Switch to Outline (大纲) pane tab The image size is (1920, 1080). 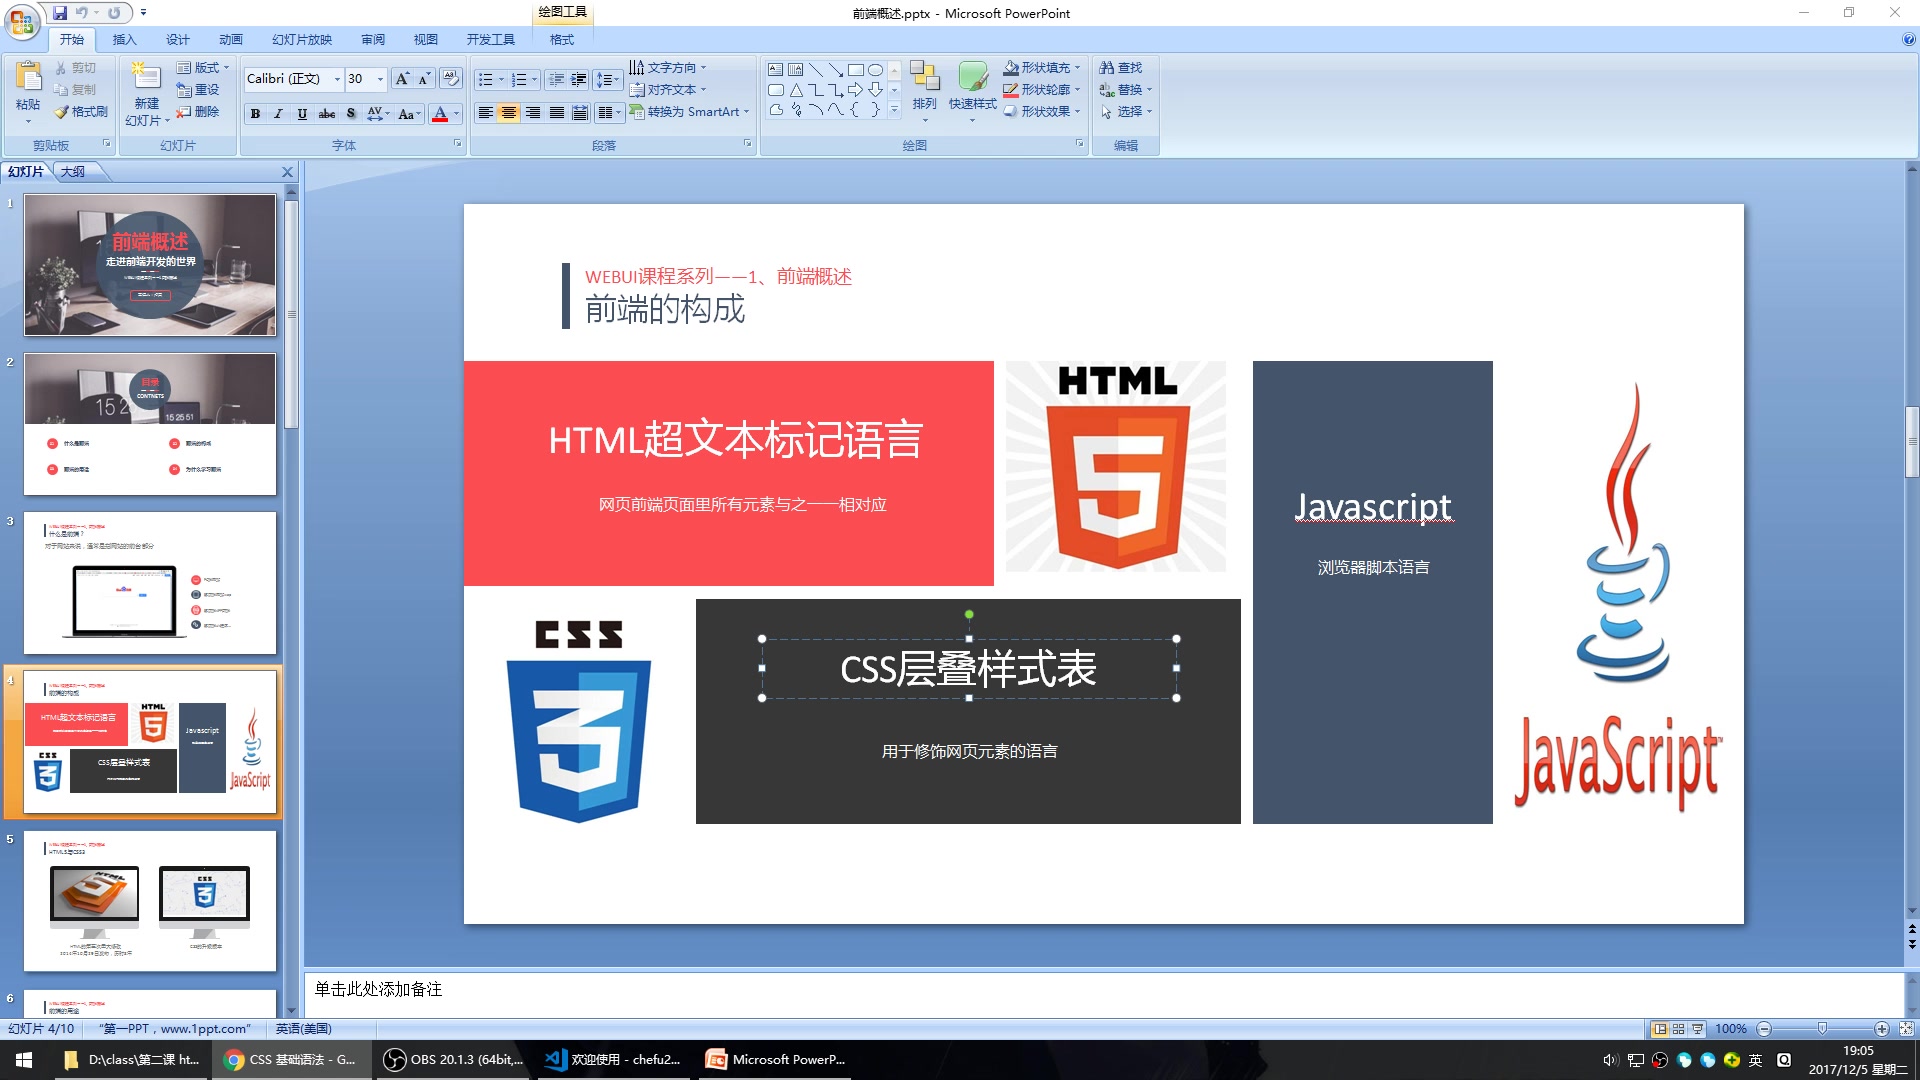pos(73,172)
